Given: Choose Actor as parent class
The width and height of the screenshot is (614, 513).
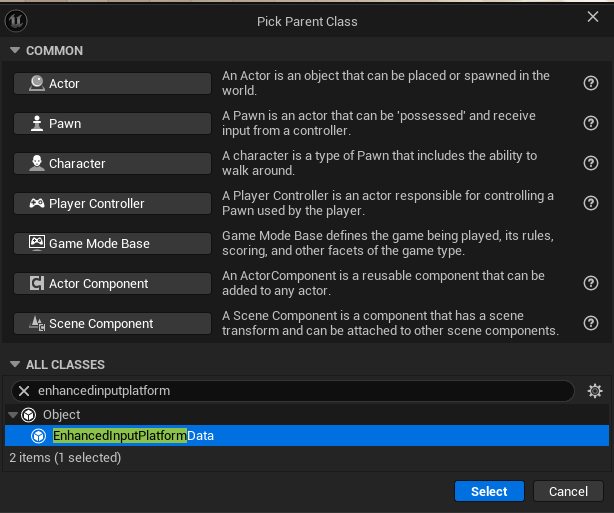Looking at the screenshot, I should 112,83.
